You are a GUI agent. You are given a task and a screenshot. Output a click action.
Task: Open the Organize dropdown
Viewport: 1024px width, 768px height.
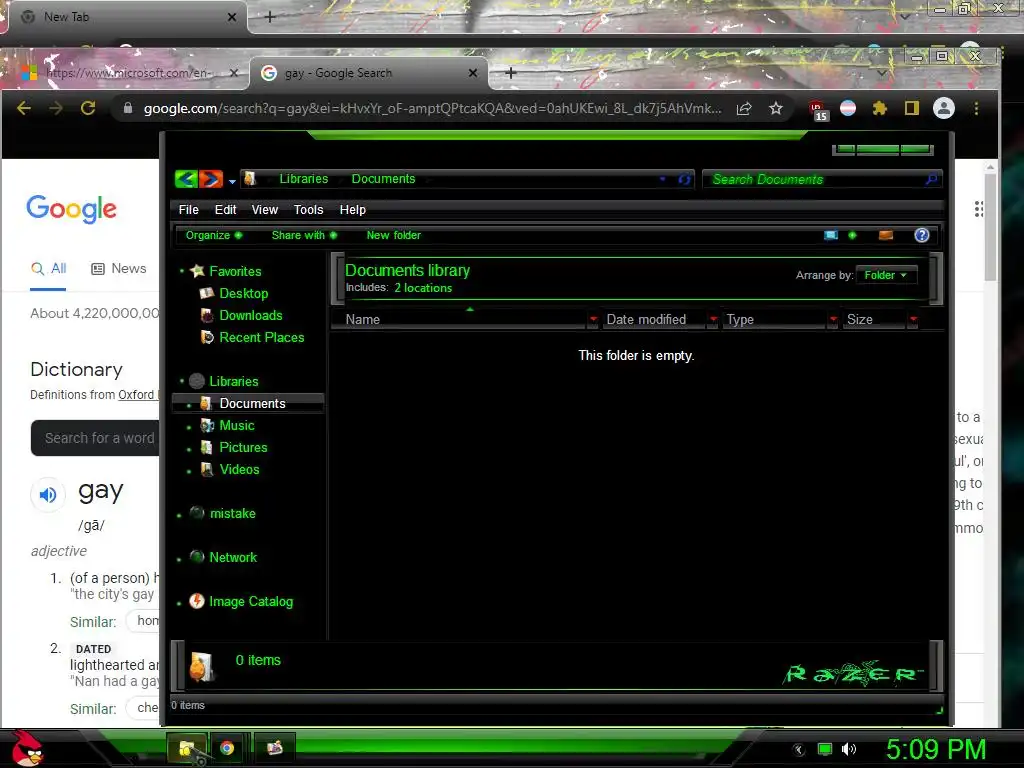pos(214,235)
